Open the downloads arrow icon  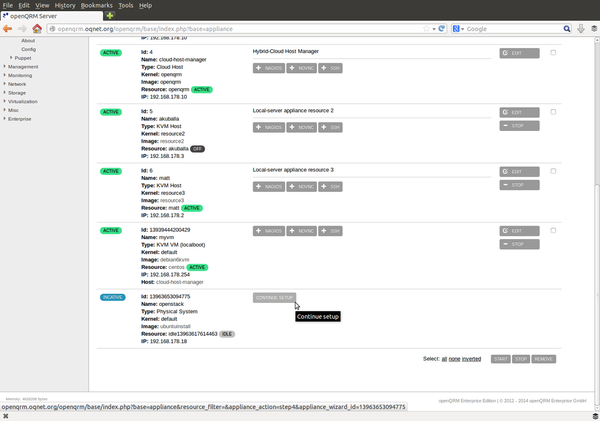(581, 29)
